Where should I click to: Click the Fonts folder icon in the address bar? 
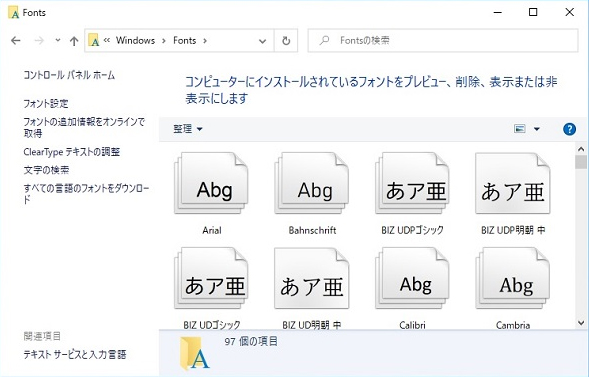pos(94,40)
